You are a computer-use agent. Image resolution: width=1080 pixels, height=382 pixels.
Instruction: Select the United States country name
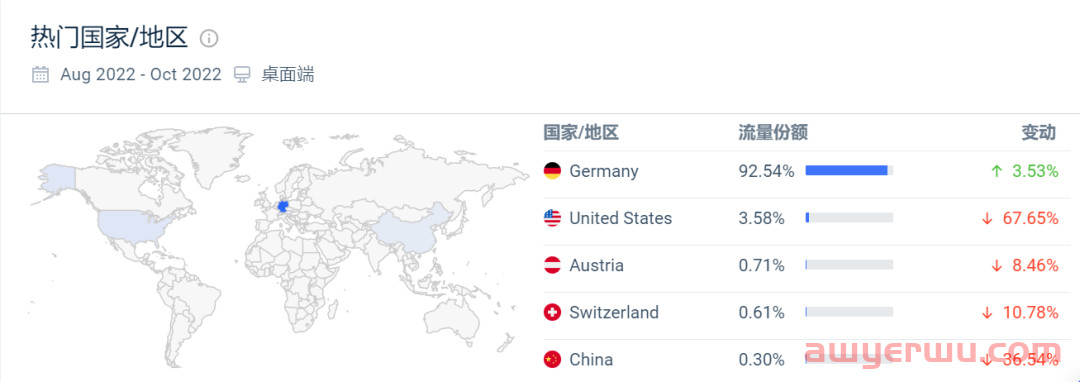pos(620,218)
